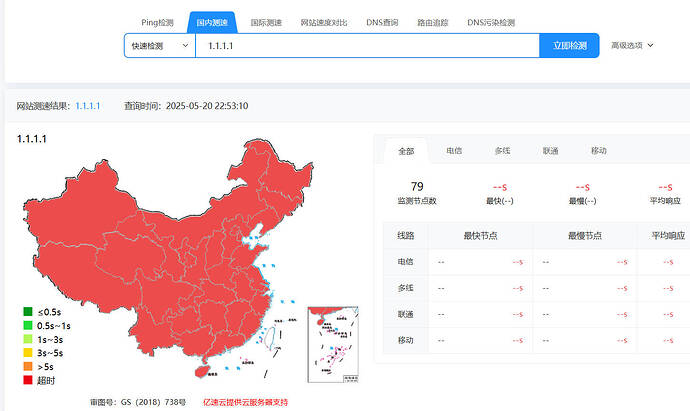This screenshot has width=690, height=411.
Task: Click the 最快节点 column header
Action: (x=480, y=235)
